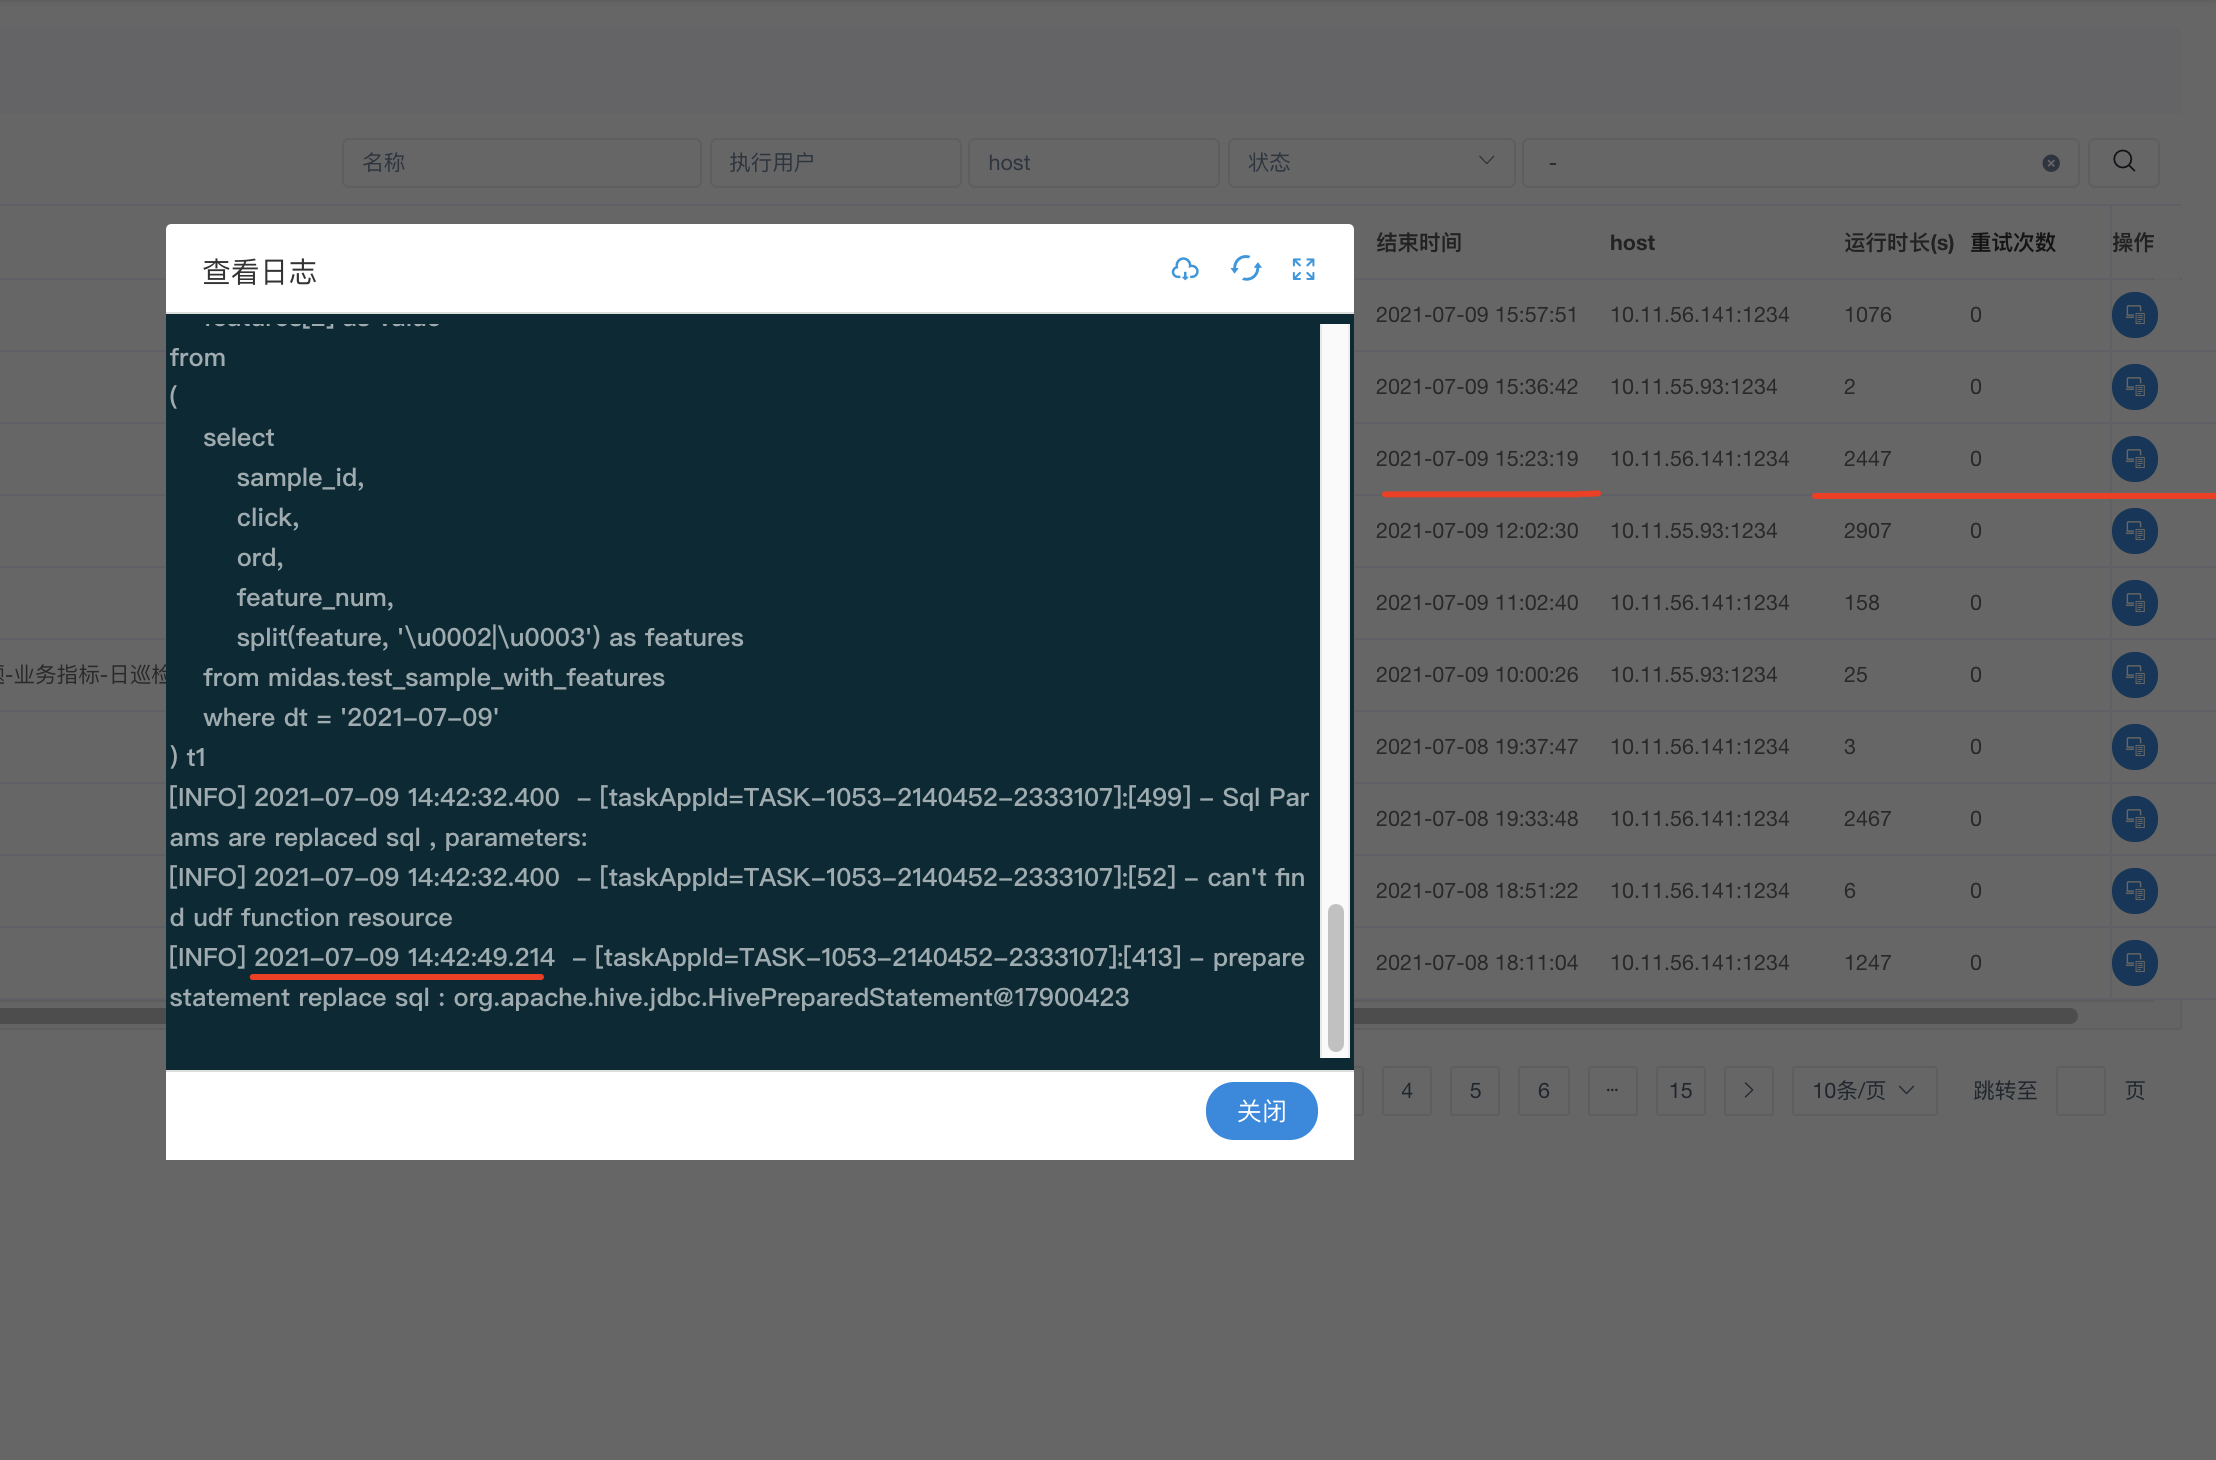Screen dimensions: 2216x1460
Task: Jump ahead with pagination ellipsis
Action: coord(1612,1090)
